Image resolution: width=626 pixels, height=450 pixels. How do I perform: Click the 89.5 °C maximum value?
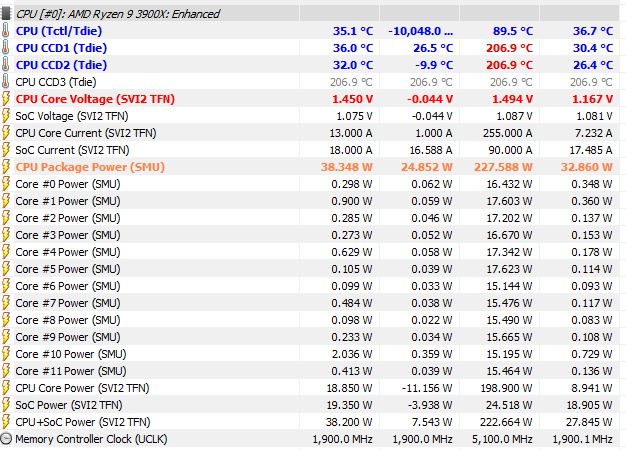[x=513, y=31]
